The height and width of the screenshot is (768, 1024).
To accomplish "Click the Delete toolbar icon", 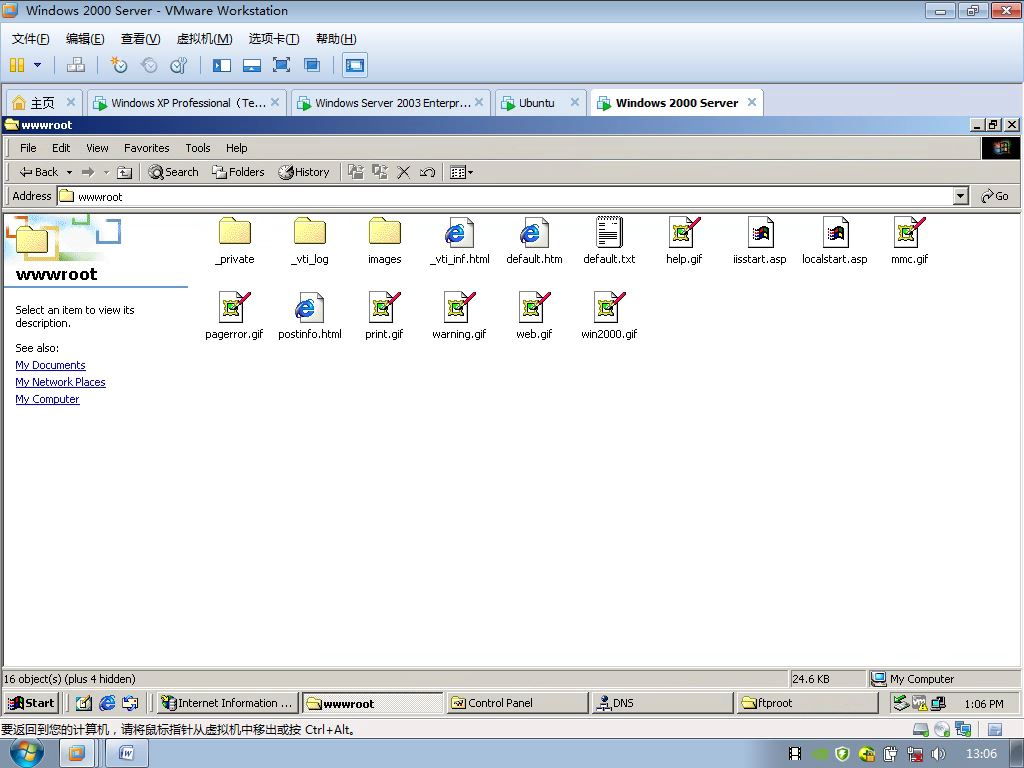I will pyautogui.click(x=404, y=172).
